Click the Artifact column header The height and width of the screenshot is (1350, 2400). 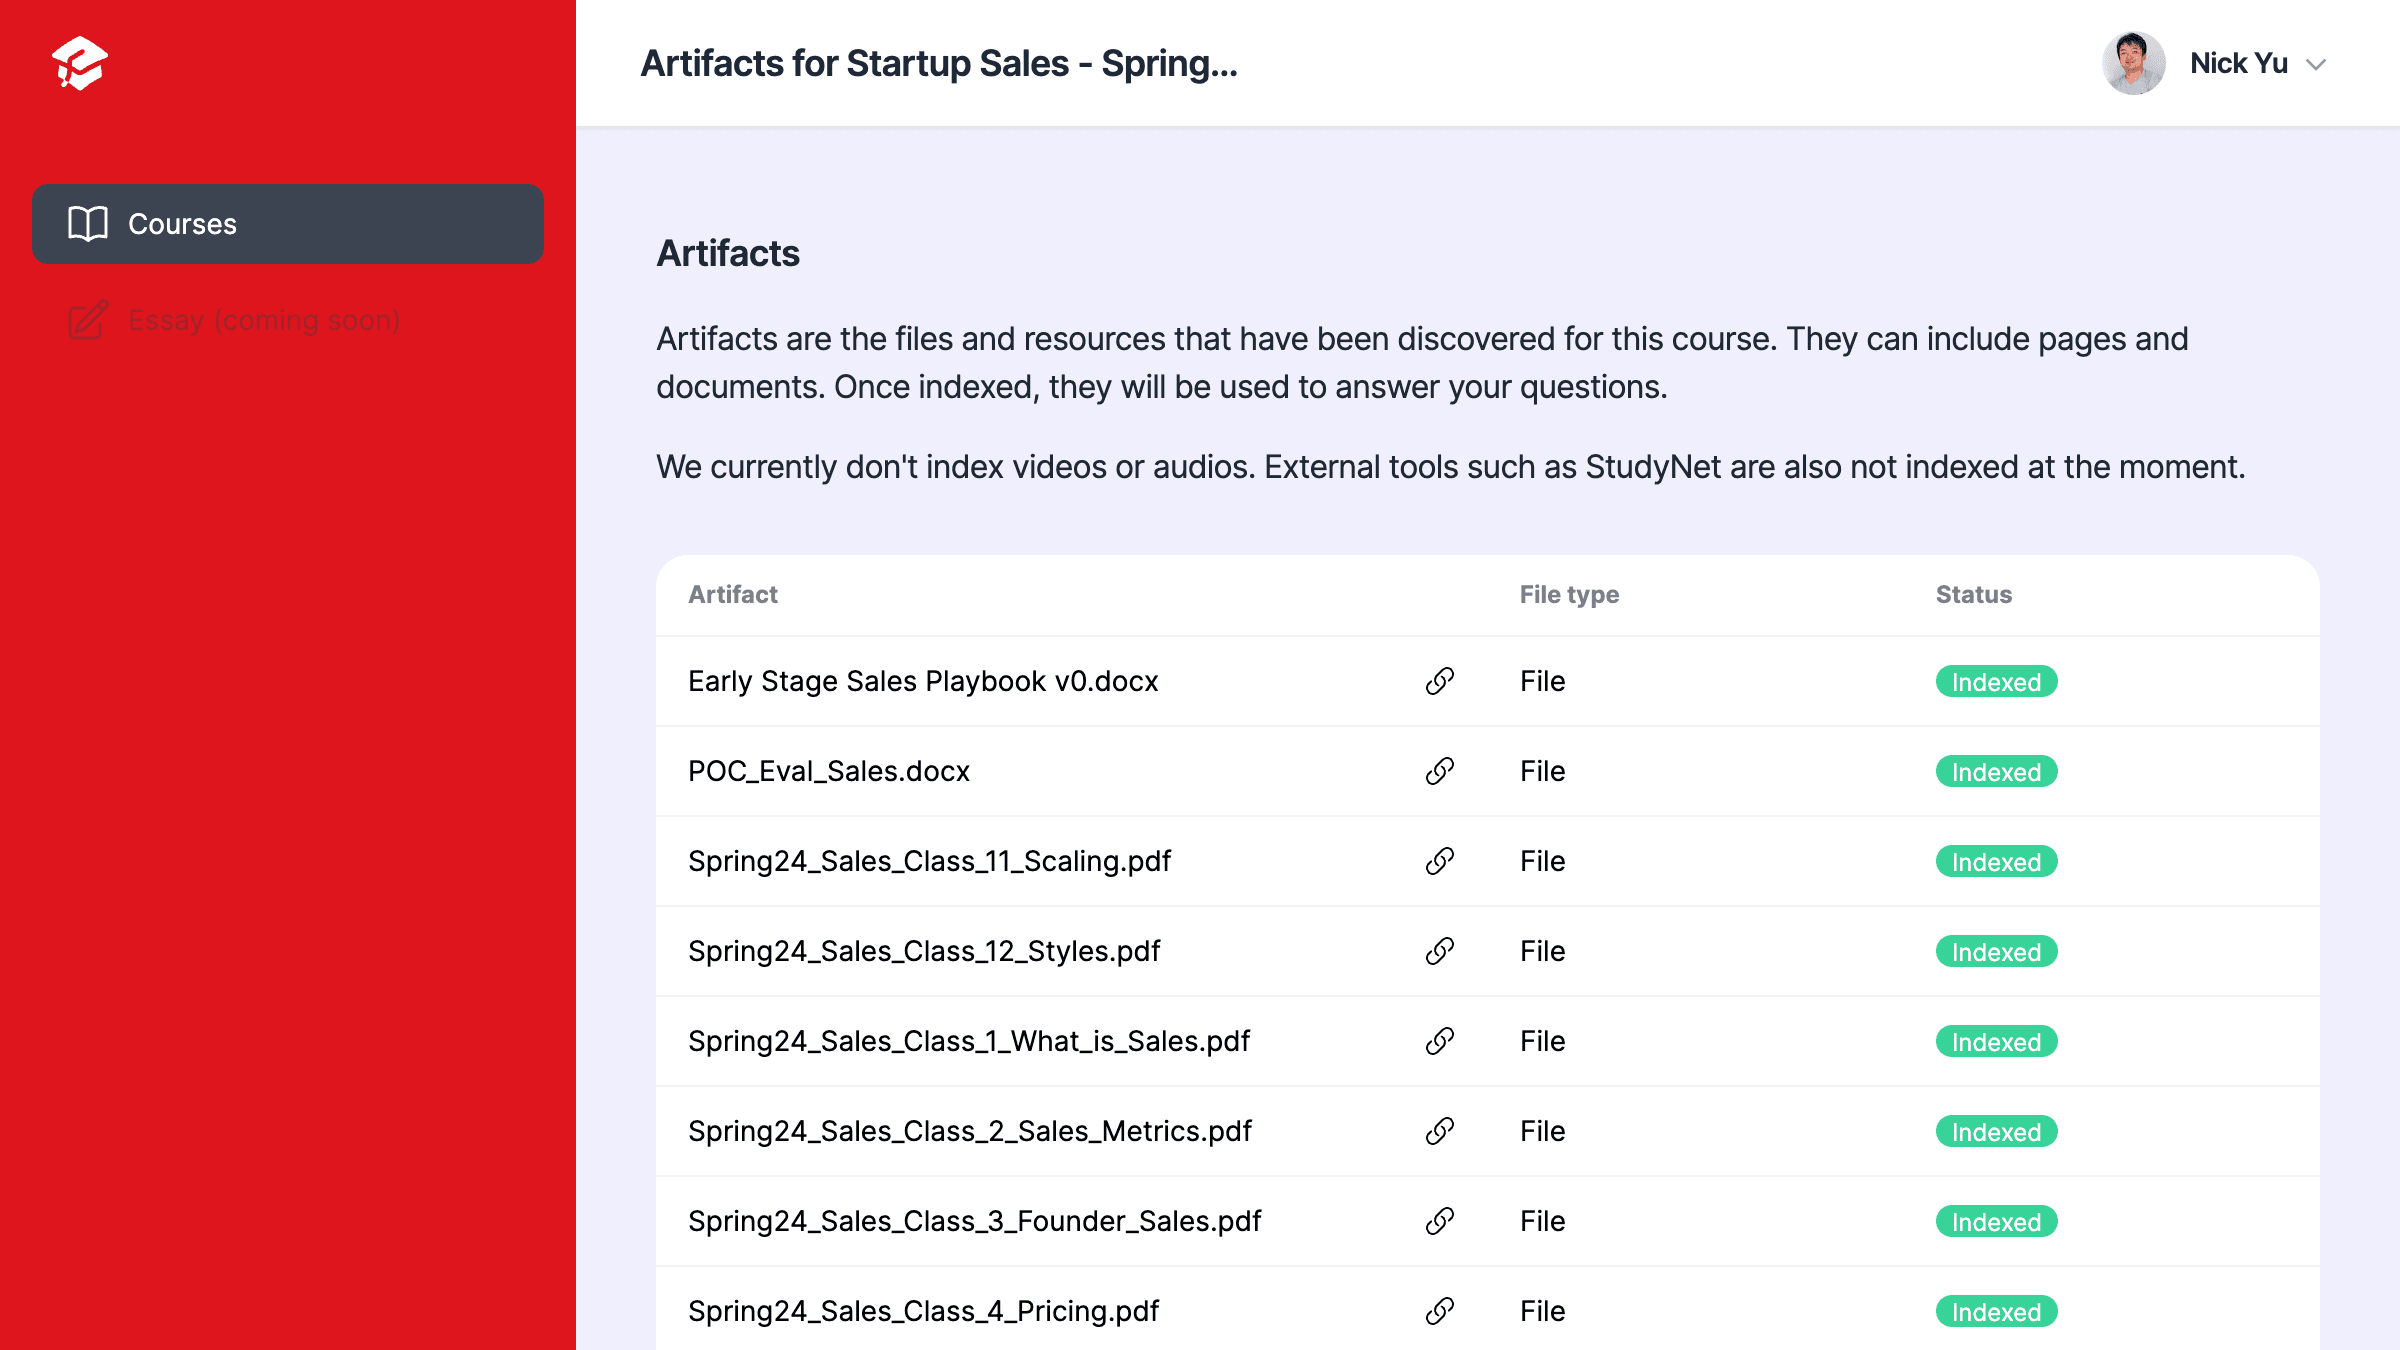(x=733, y=595)
